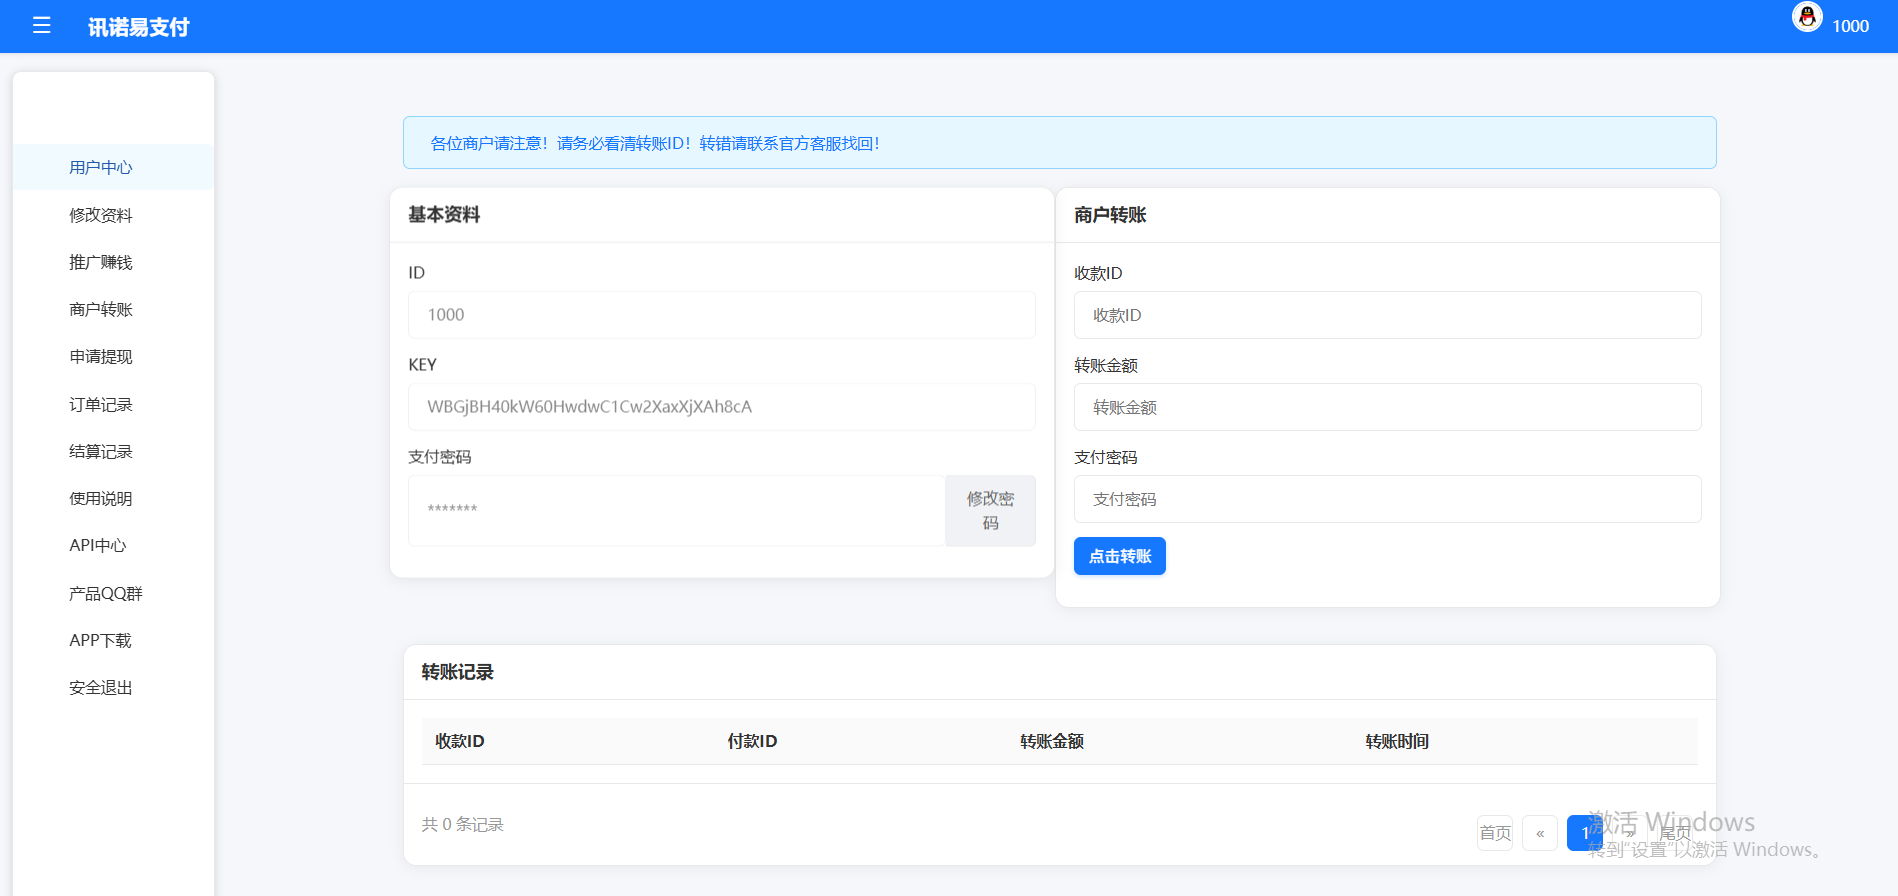
Task: Open APP下载 sidebar link
Action: (100, 640)
